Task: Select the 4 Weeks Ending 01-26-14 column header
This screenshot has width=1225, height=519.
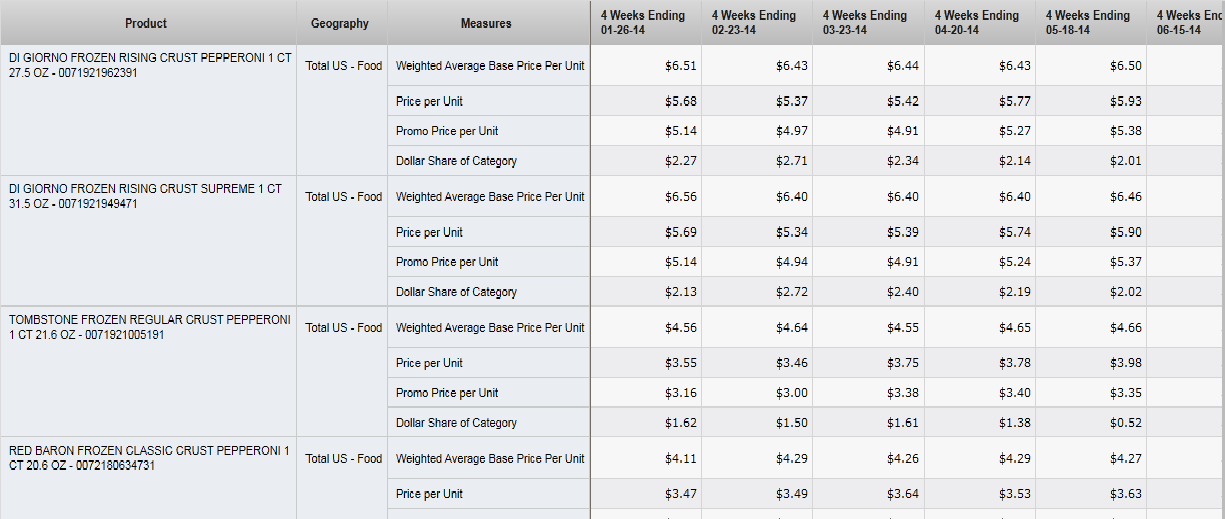Action: click(x=643, y=23)
